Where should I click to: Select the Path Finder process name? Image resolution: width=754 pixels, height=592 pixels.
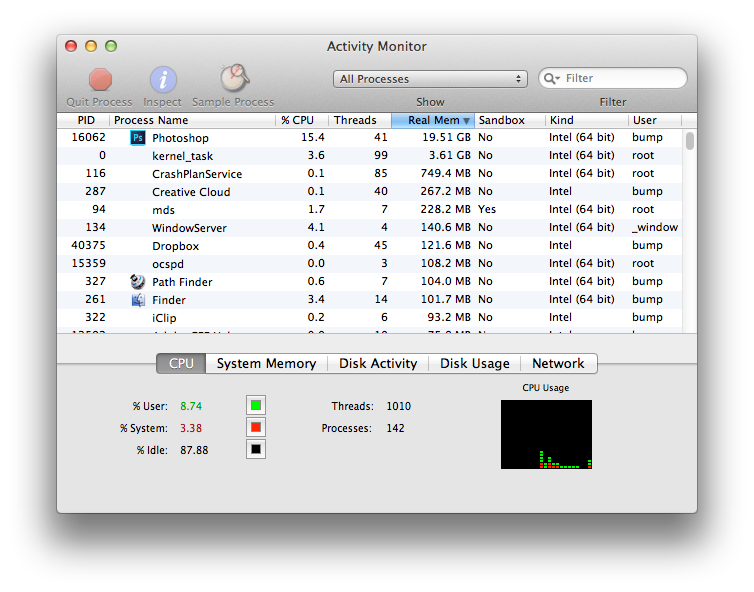[182, 282]
